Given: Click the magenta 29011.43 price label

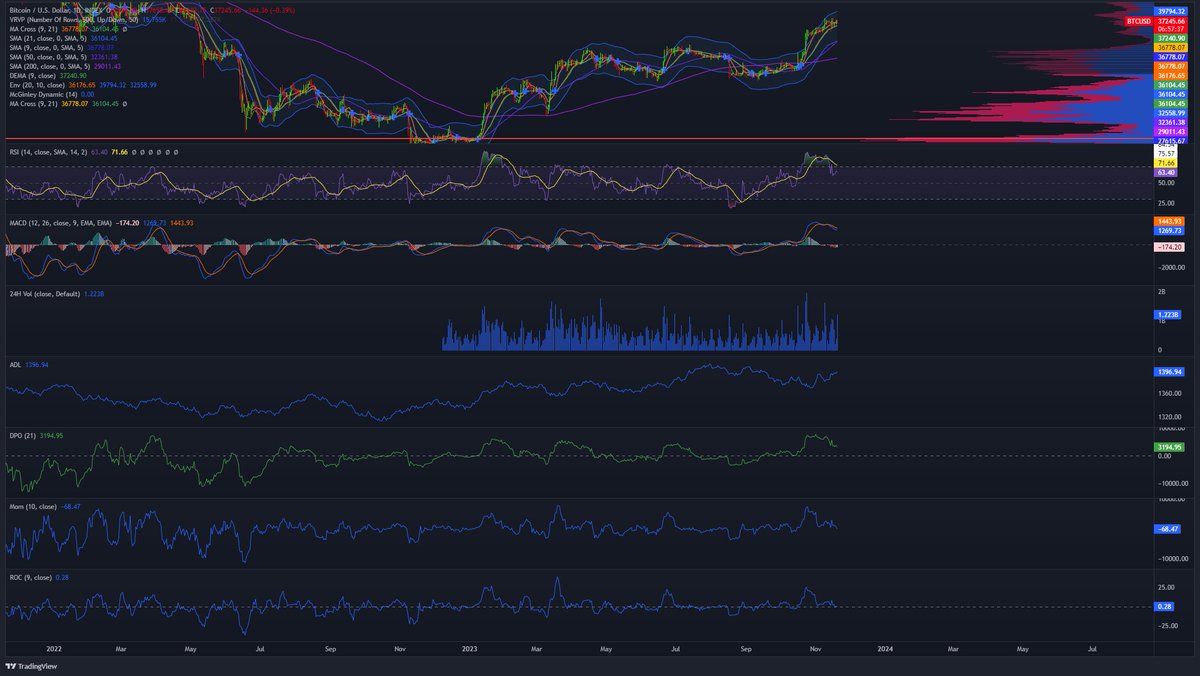Looking at the screenshot, I should pyautogui.click(x=1172, y=131).
